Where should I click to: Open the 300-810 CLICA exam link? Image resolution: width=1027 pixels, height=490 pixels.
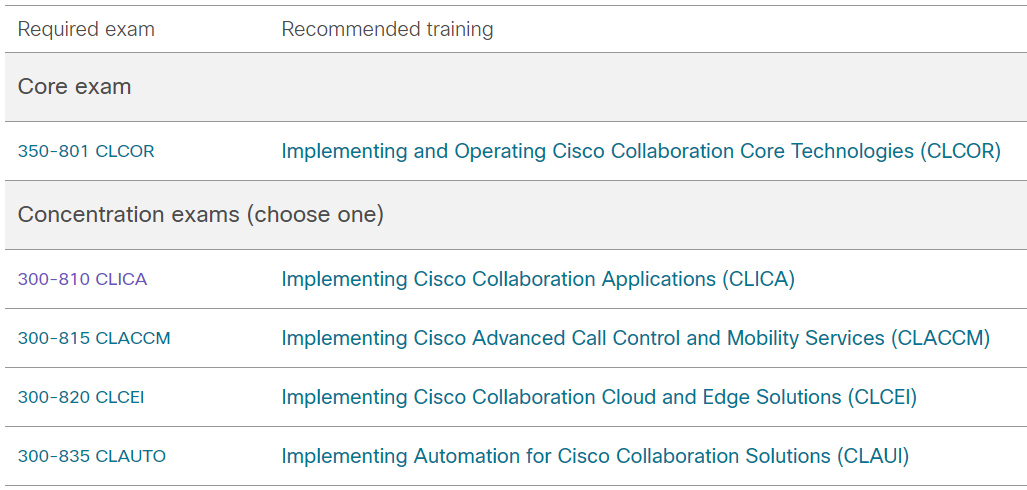pos(82,280)
